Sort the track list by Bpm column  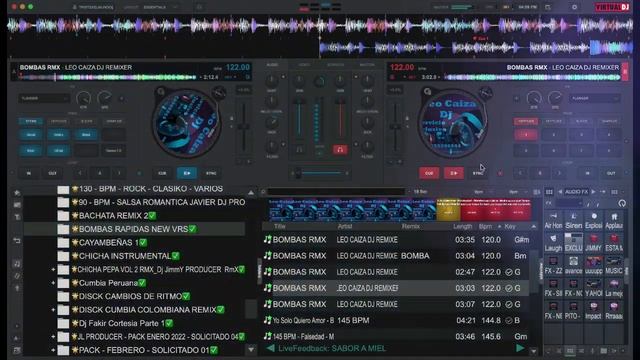(485, 226)
